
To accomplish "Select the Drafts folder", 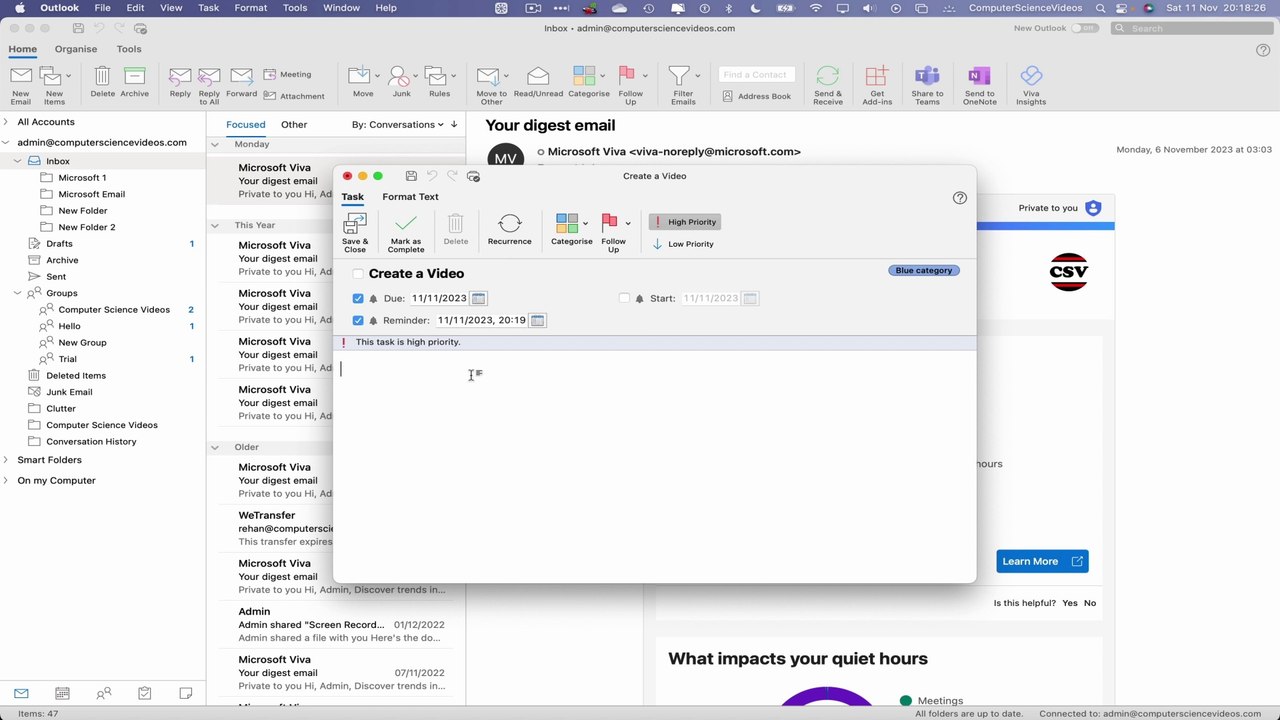I will [59, 244].
